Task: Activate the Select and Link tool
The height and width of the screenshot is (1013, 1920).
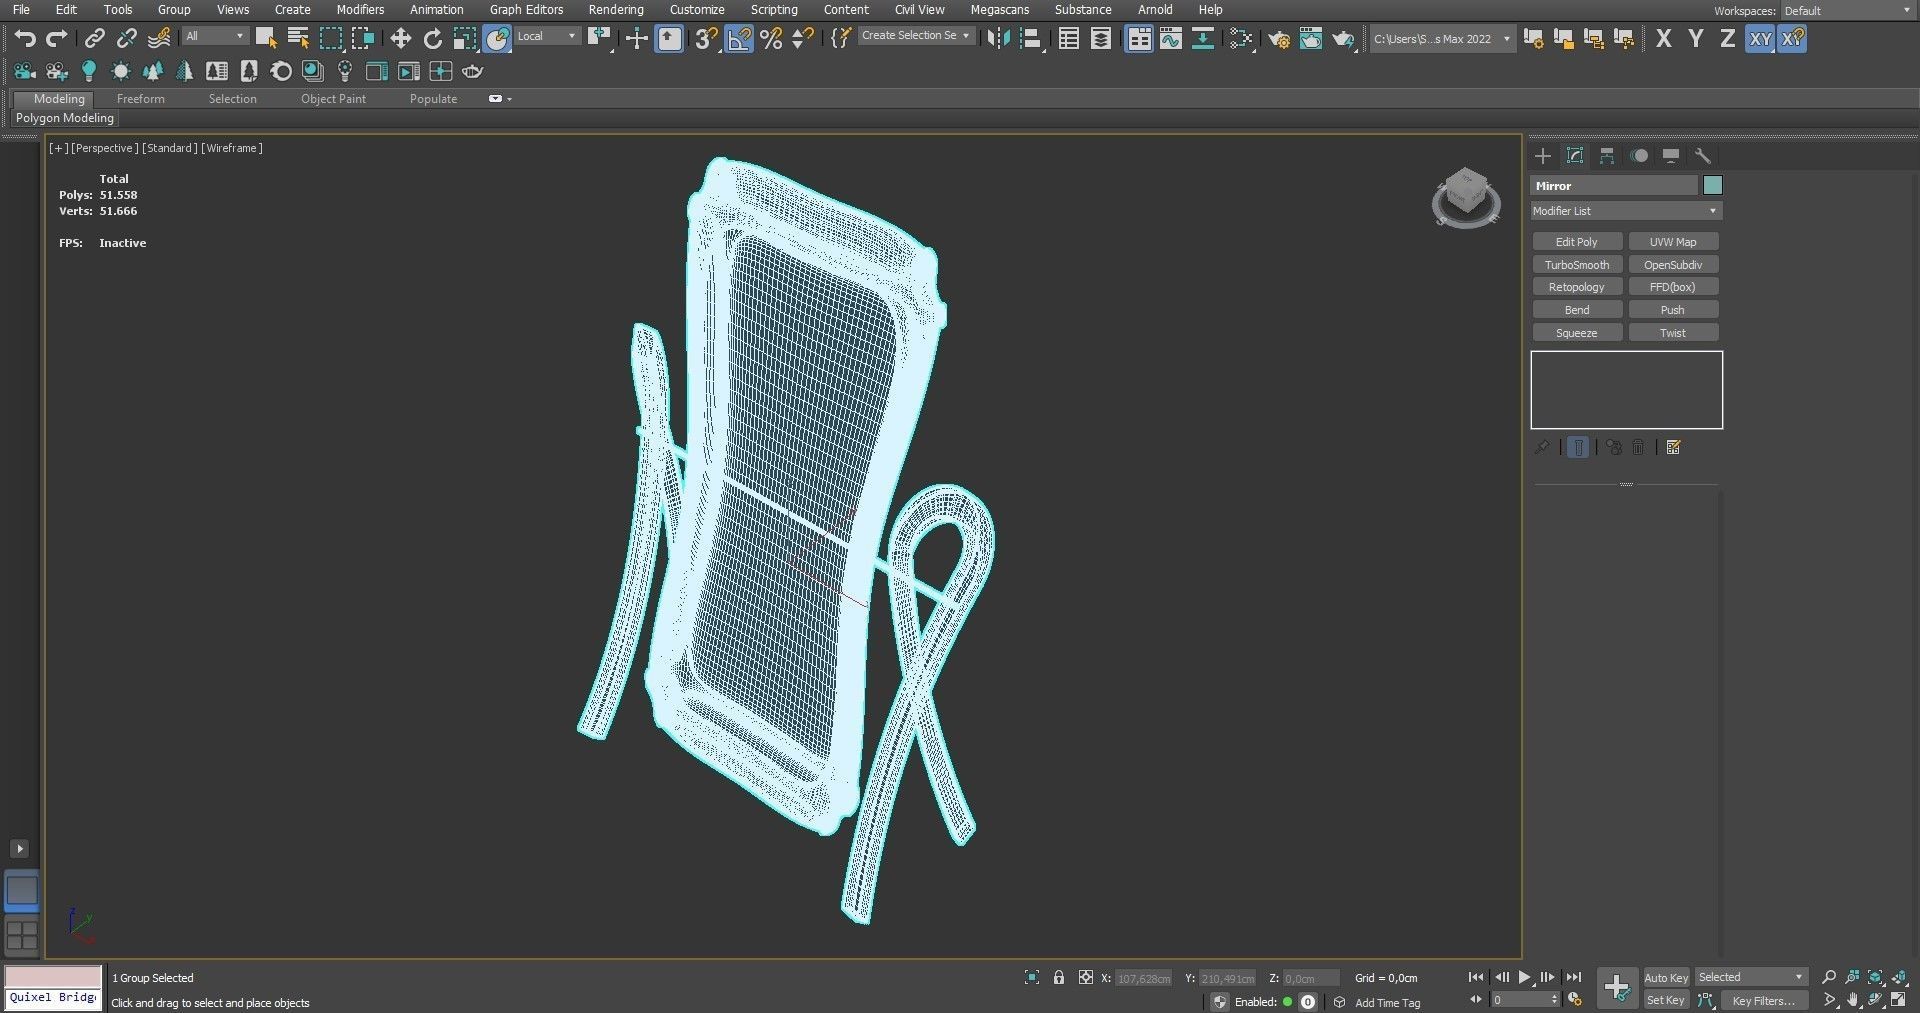Action: pyautogui.click(x=94, y=39)
